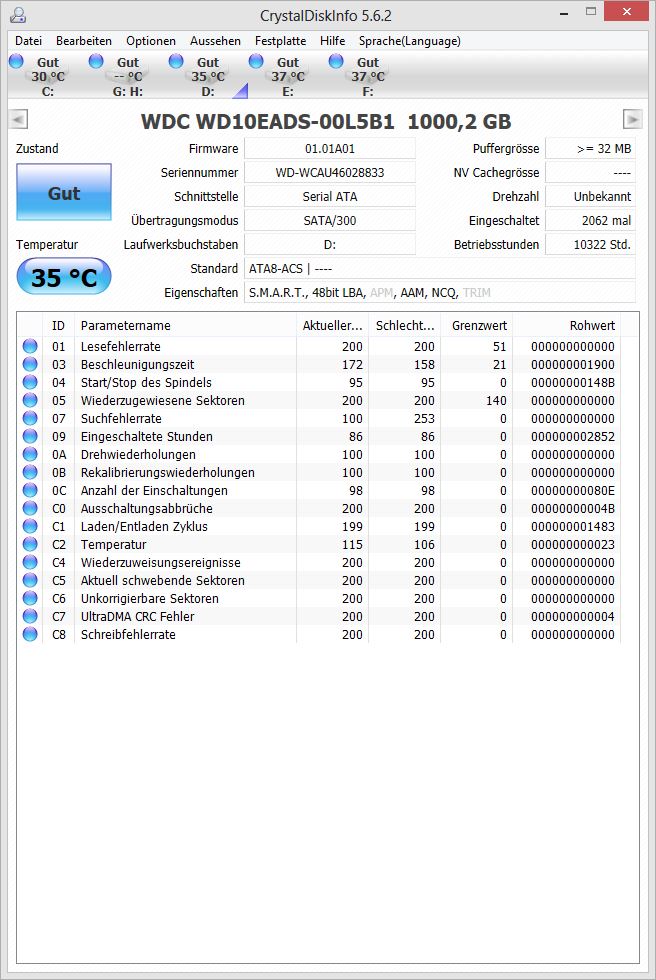Click the Temperatur C2 status orb
The height and width of the screenshot is (980, 656).
click(x=29, y=544)
